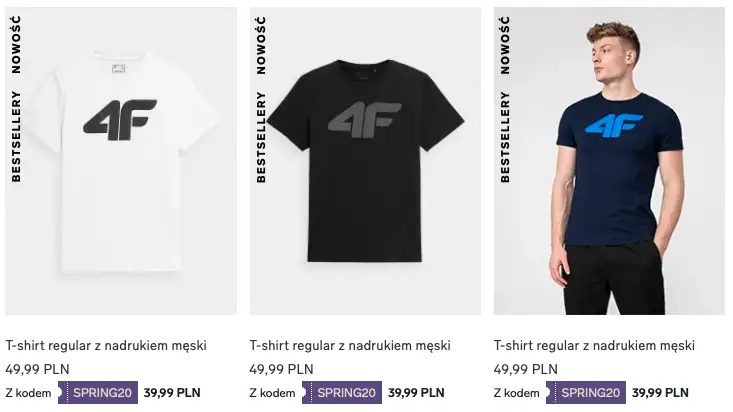733x412 pixels.
Task: Click the BESTSELLERY badge on the black T-shirt
Action: tap(261, 137)
